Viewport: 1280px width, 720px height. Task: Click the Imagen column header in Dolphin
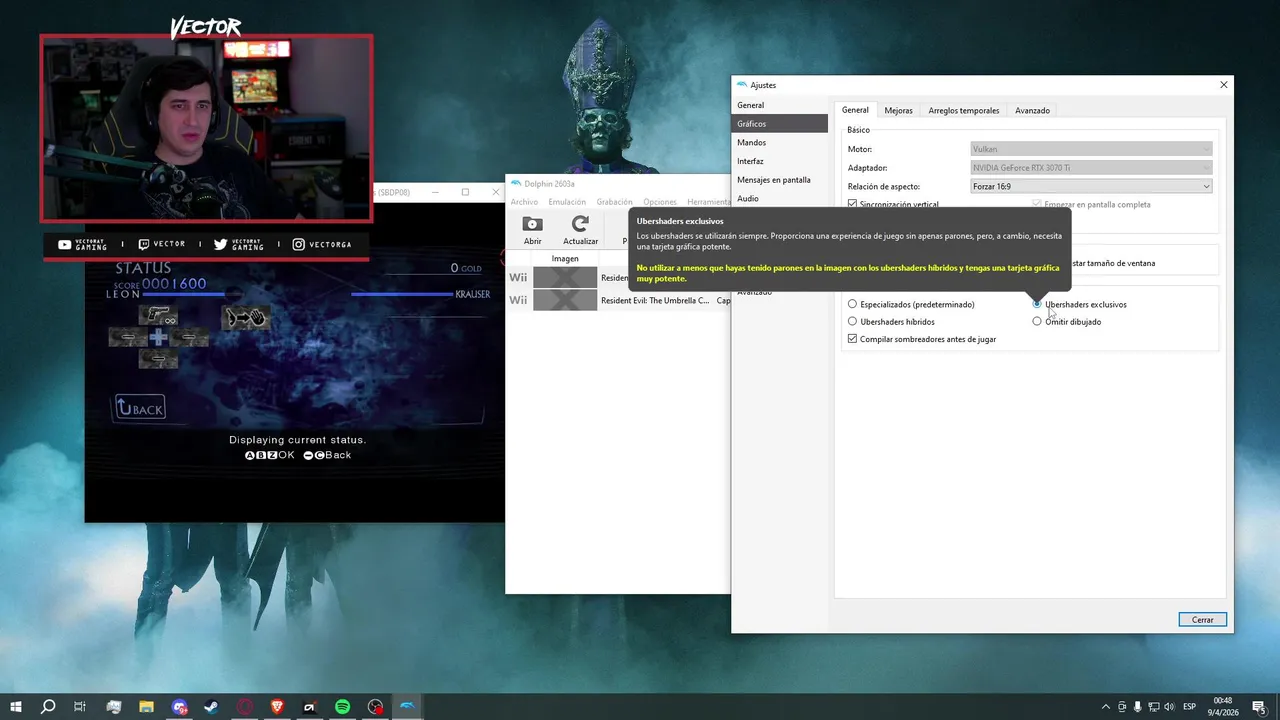pos(565,259)
